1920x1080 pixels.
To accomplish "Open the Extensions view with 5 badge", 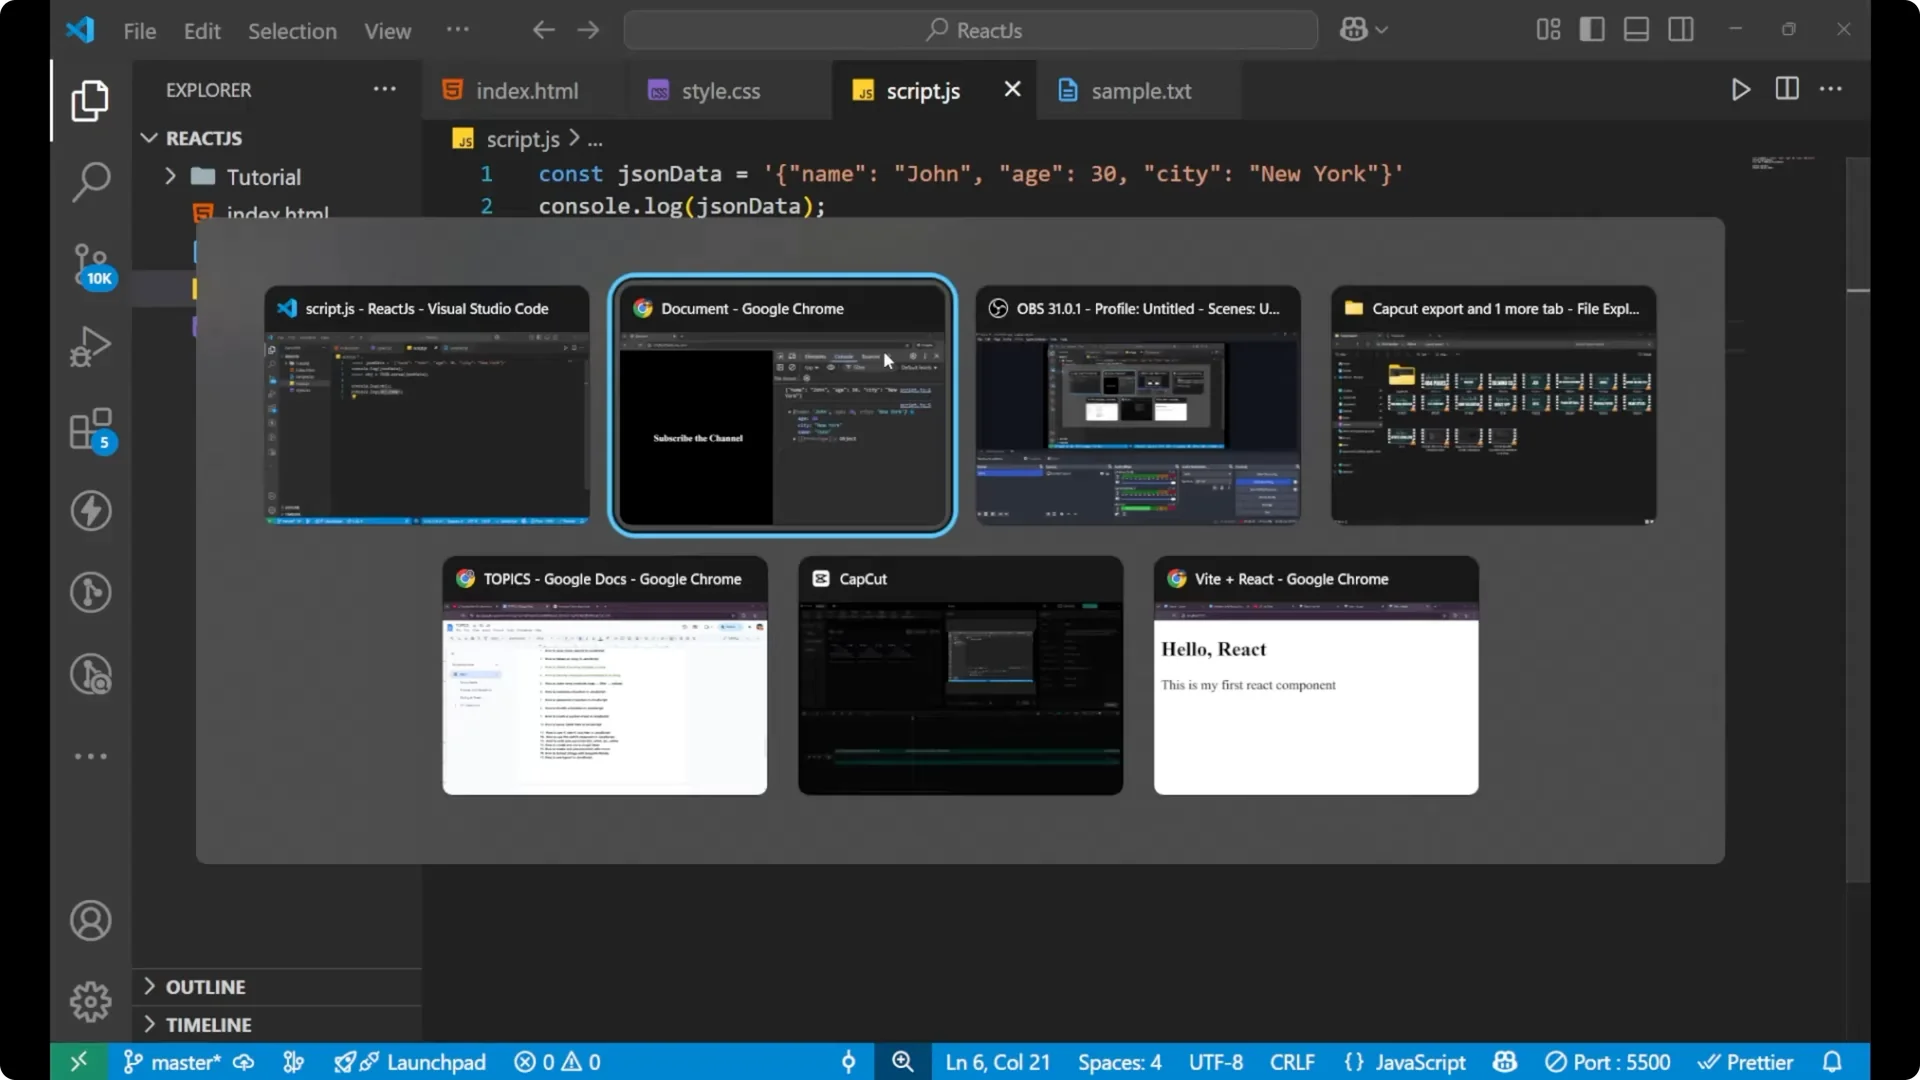I will [x=91, y=430].
